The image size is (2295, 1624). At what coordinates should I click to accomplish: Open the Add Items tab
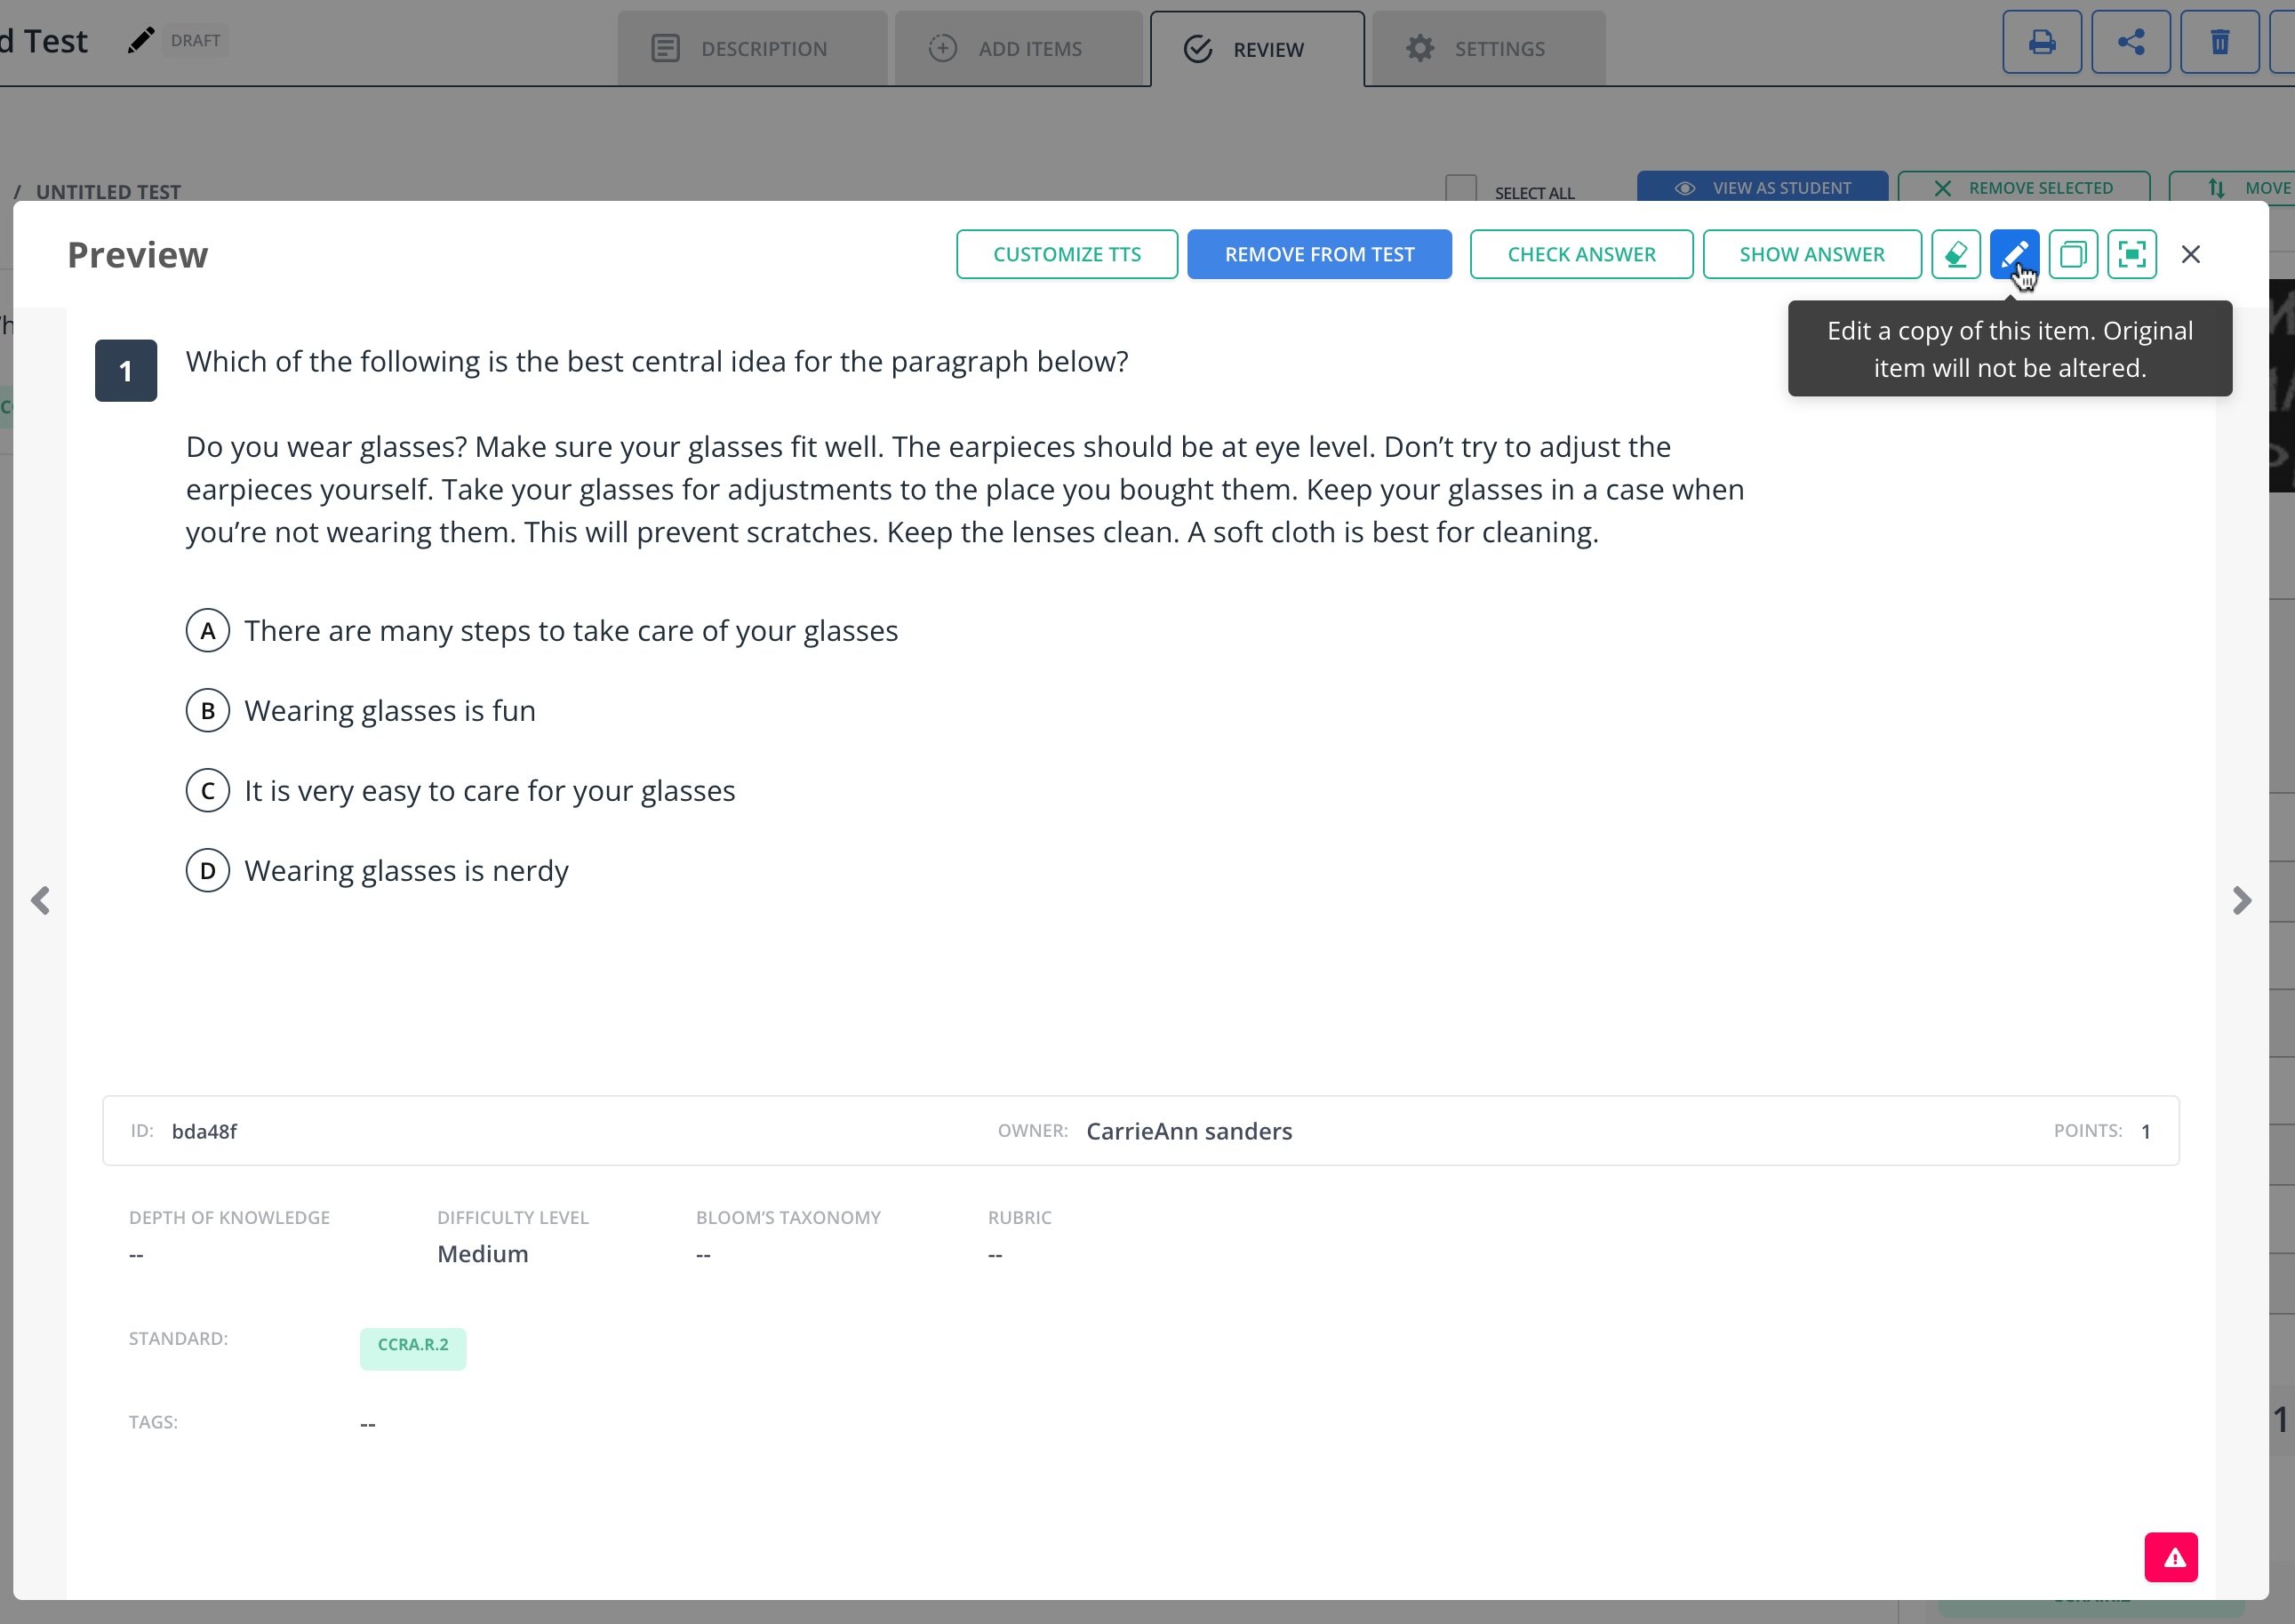1018,48
